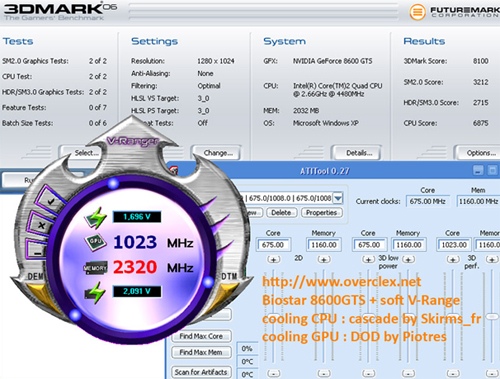This screenshot has height=379, width=500.
Task: Click the 1,696 V voltage display
Action: [x=137, y=217]
